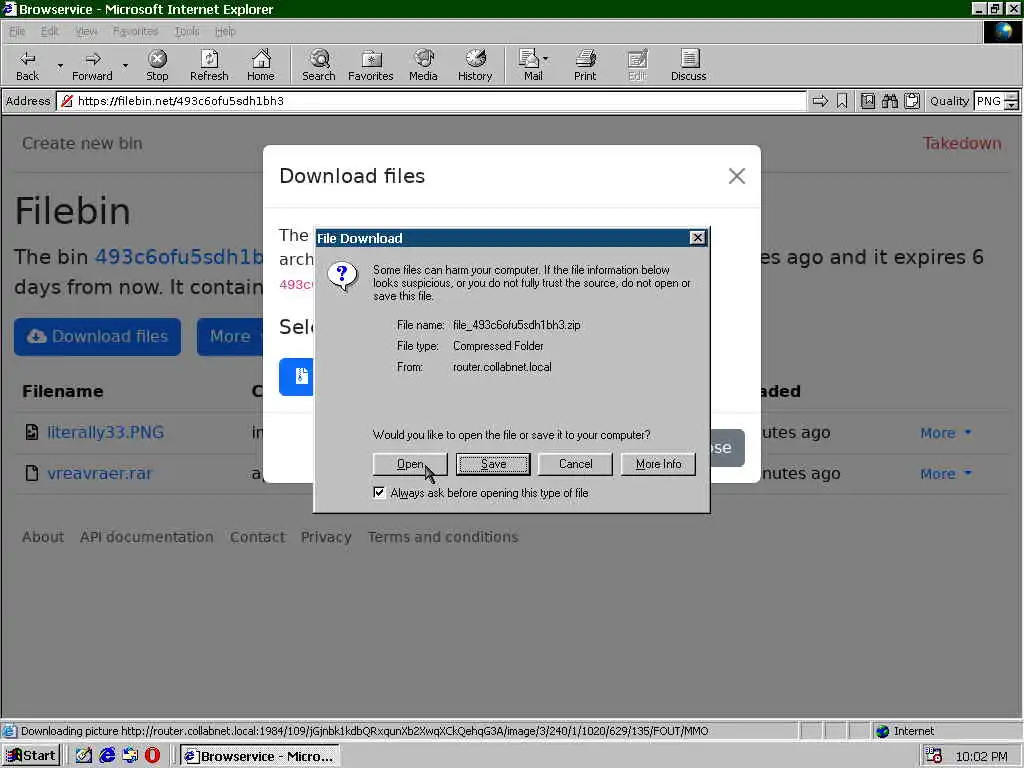Click Save in File Download dialog
The height and width of the screenshot is (768, 1024).
click(493, 464)
